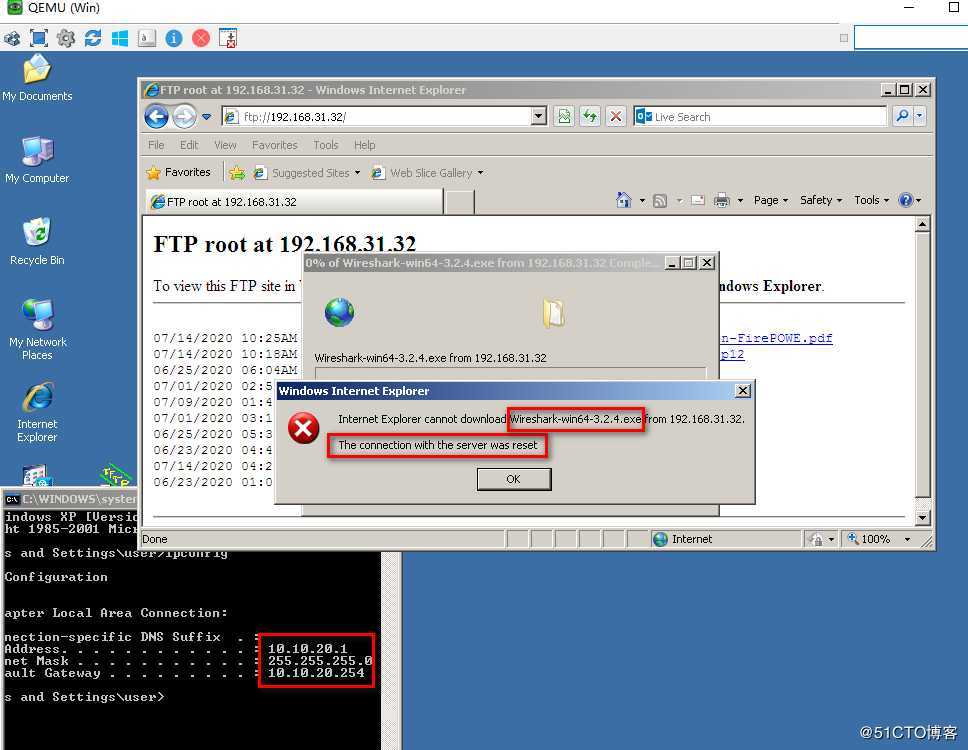
Task: Expand the address bar dropdown arrow
Action: click(x=538, y=116)
